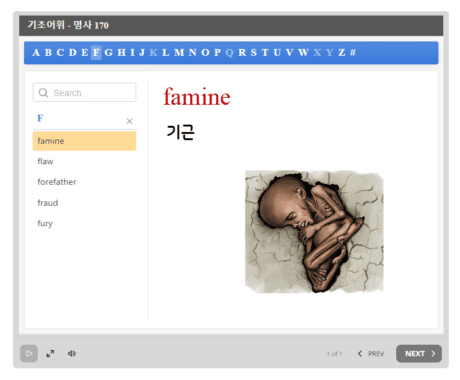Viewport: 460px width, 380px height.
Task: Jump to letter D in alphabet bar
Action: pyautogui.click(x=73, y=53)
